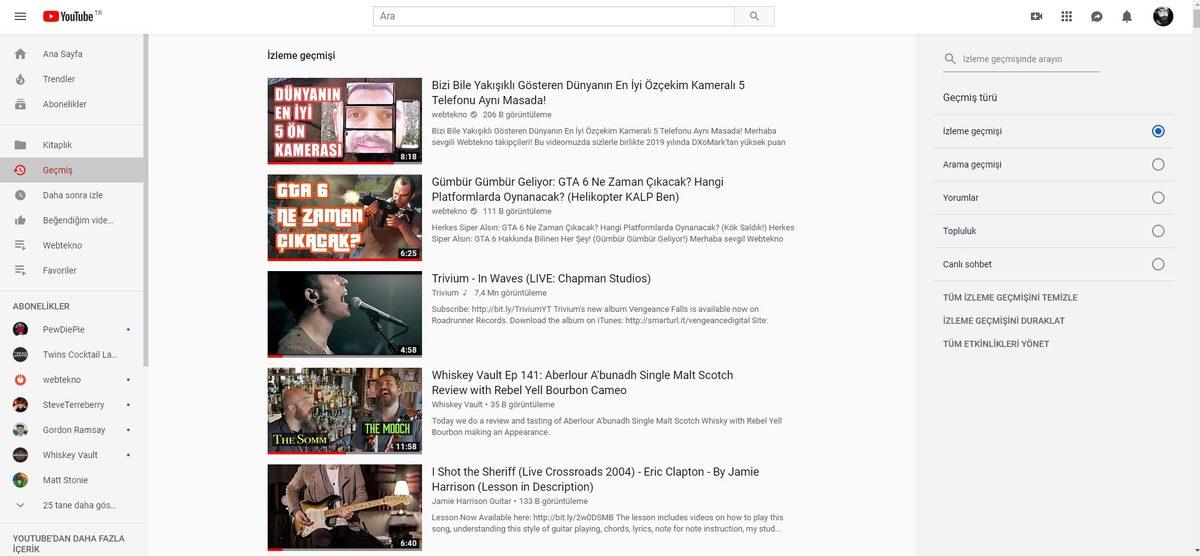Screen dimensions: 1200x556
Task: Open Twins Cocktail Lab subscription
Action: (x=73, y=354)
